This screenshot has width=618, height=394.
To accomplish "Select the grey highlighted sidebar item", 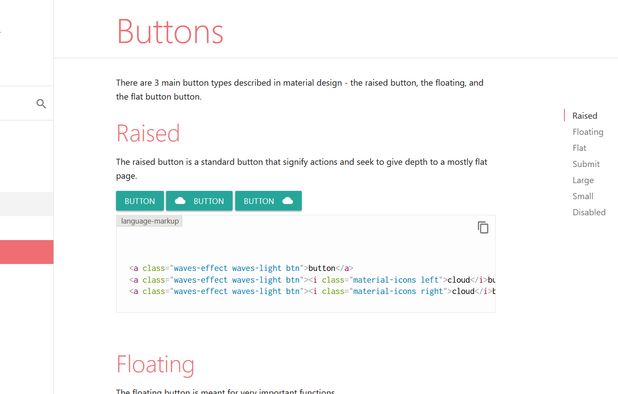I will 26,204.
